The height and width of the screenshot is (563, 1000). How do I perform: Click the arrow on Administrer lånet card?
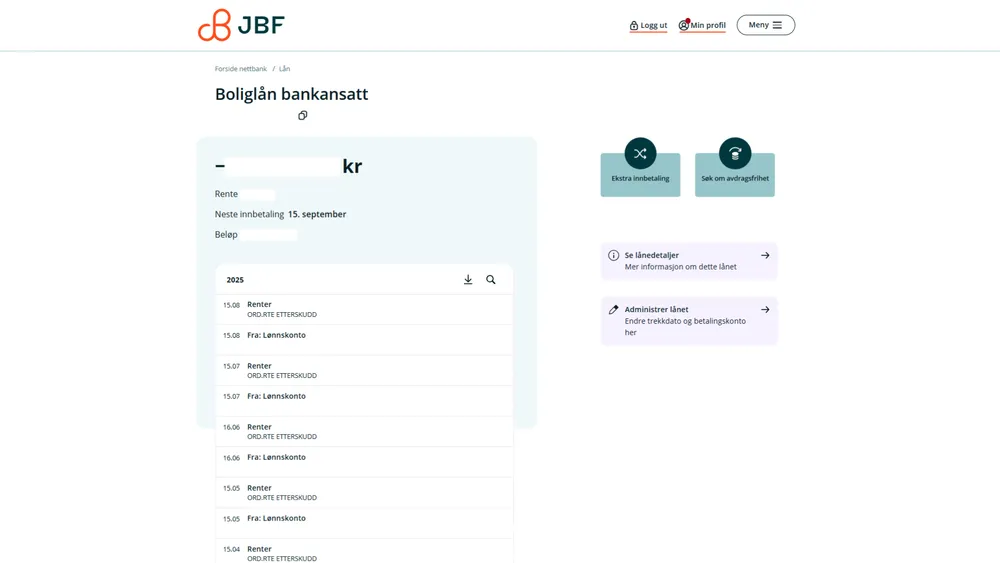(765, 310)
